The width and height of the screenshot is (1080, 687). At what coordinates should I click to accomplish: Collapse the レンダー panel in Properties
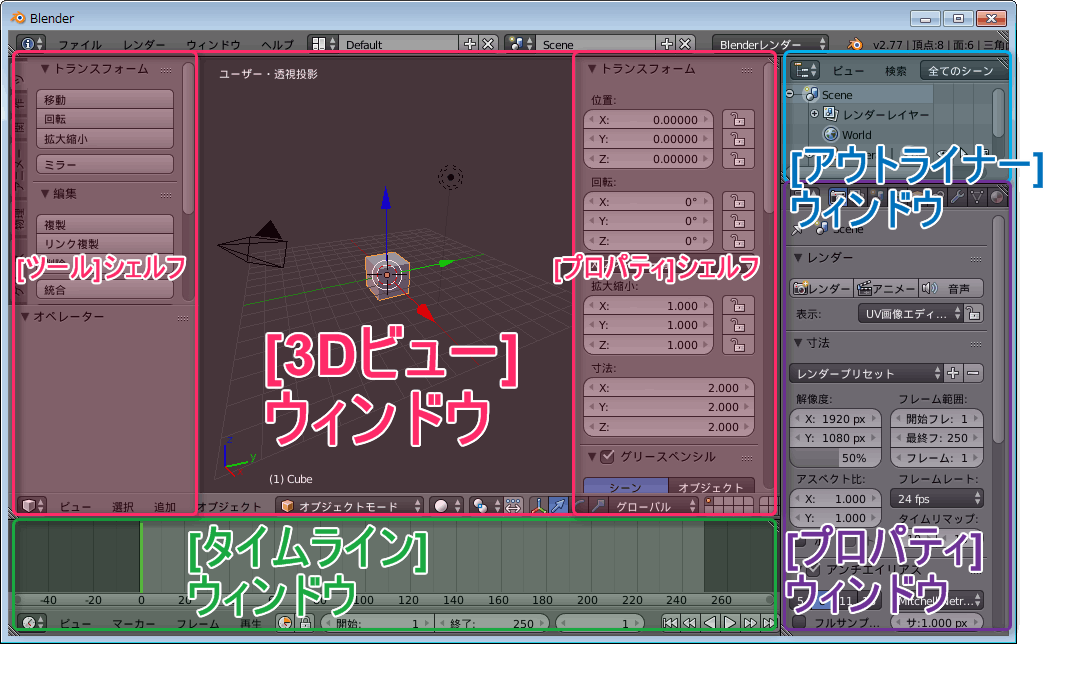[x=798, y=257]
